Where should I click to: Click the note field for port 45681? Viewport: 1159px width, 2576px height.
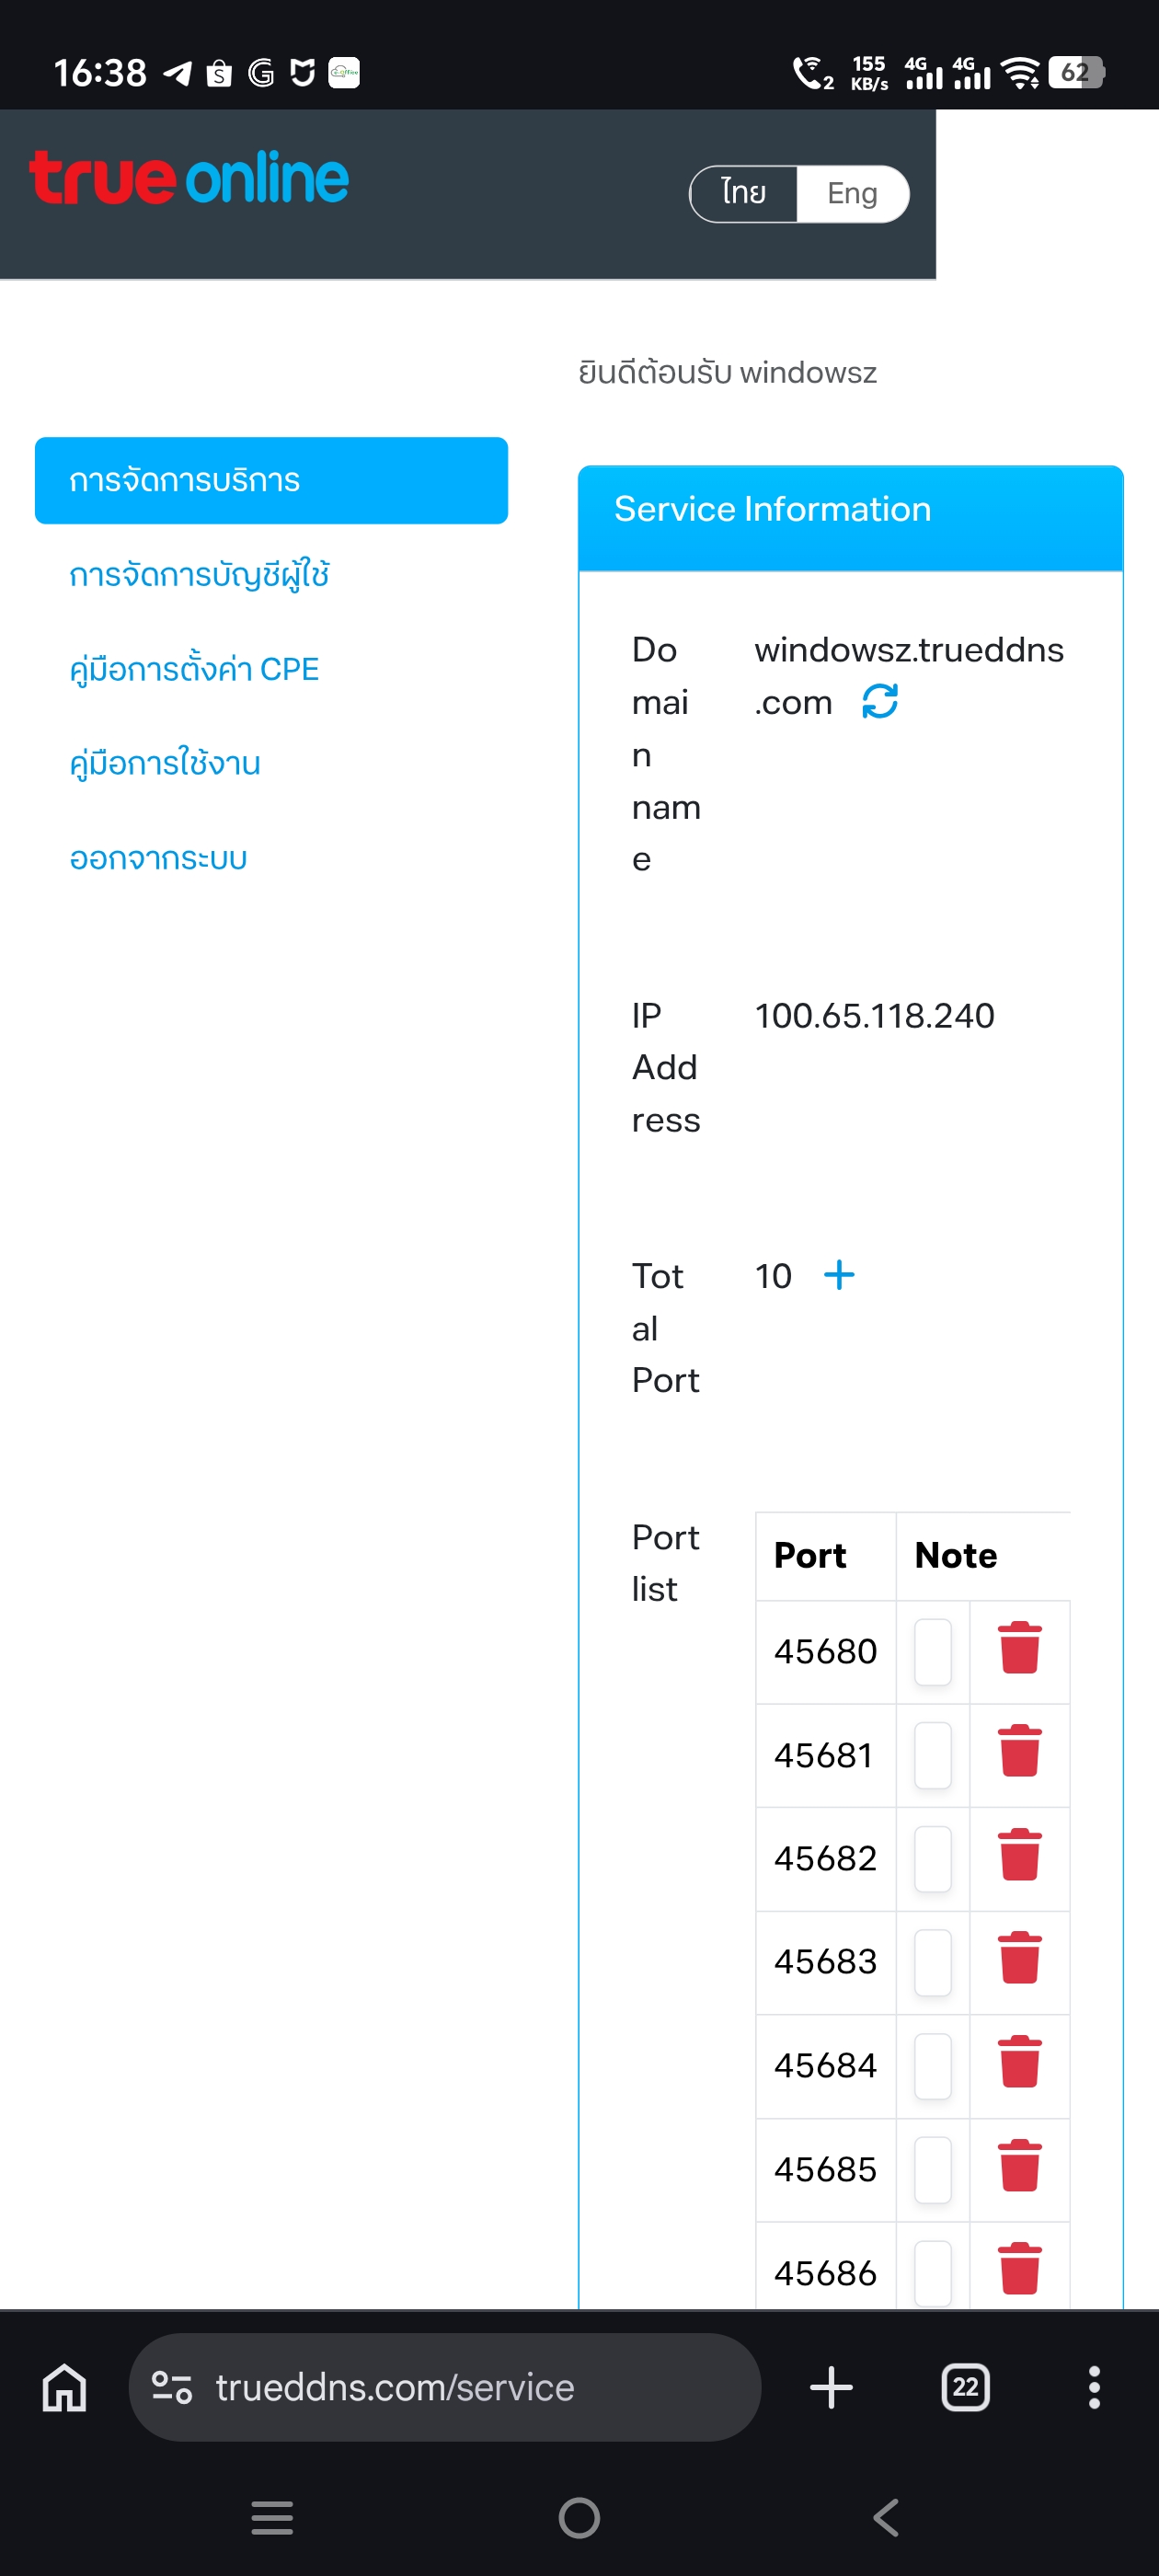click(933, 1755)
